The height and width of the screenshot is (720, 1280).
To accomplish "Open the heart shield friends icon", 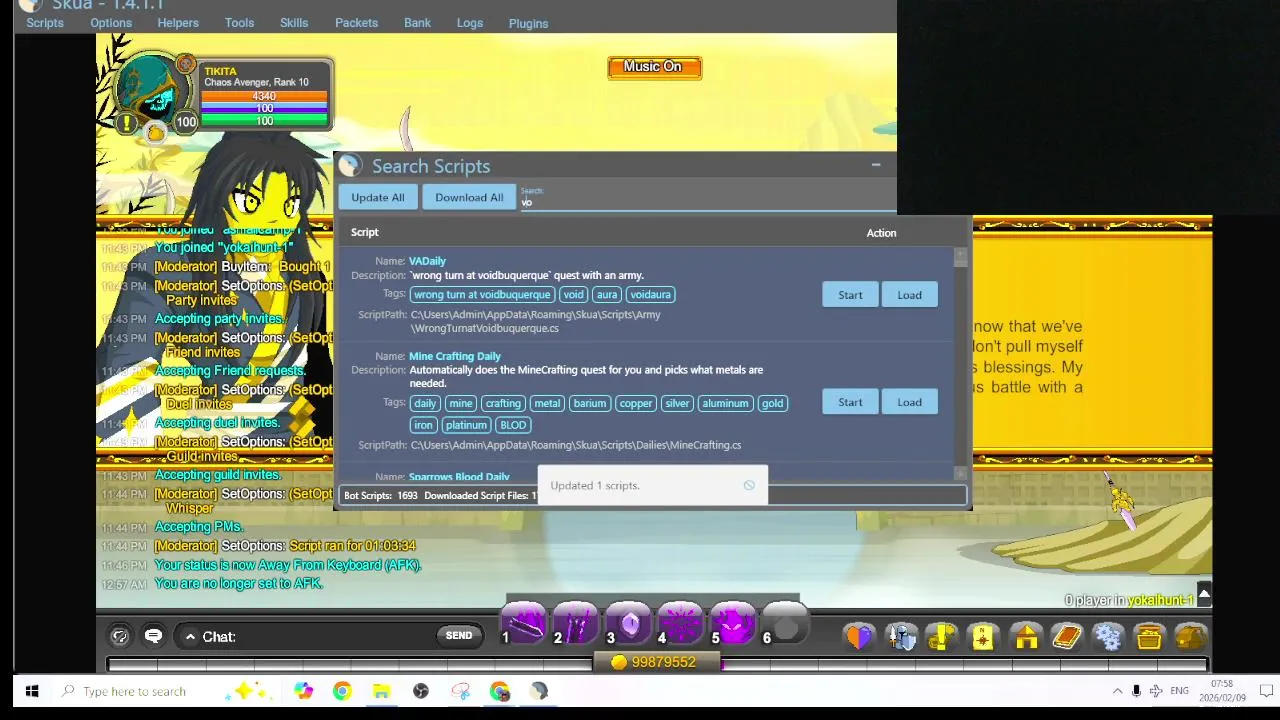I will [x=859, y=637].
